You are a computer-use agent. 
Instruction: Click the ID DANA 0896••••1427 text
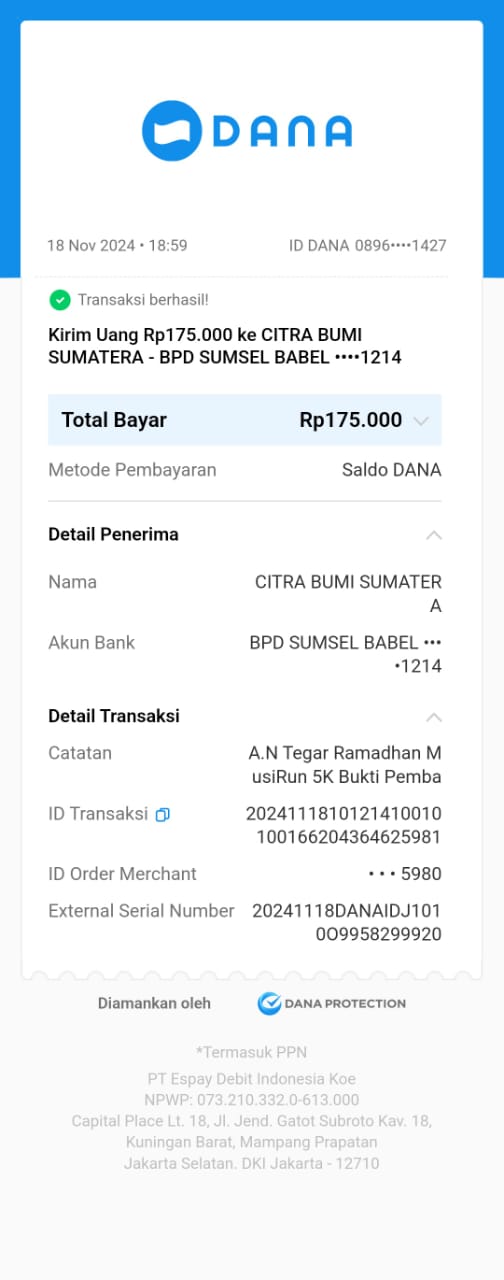coord(368,245)
